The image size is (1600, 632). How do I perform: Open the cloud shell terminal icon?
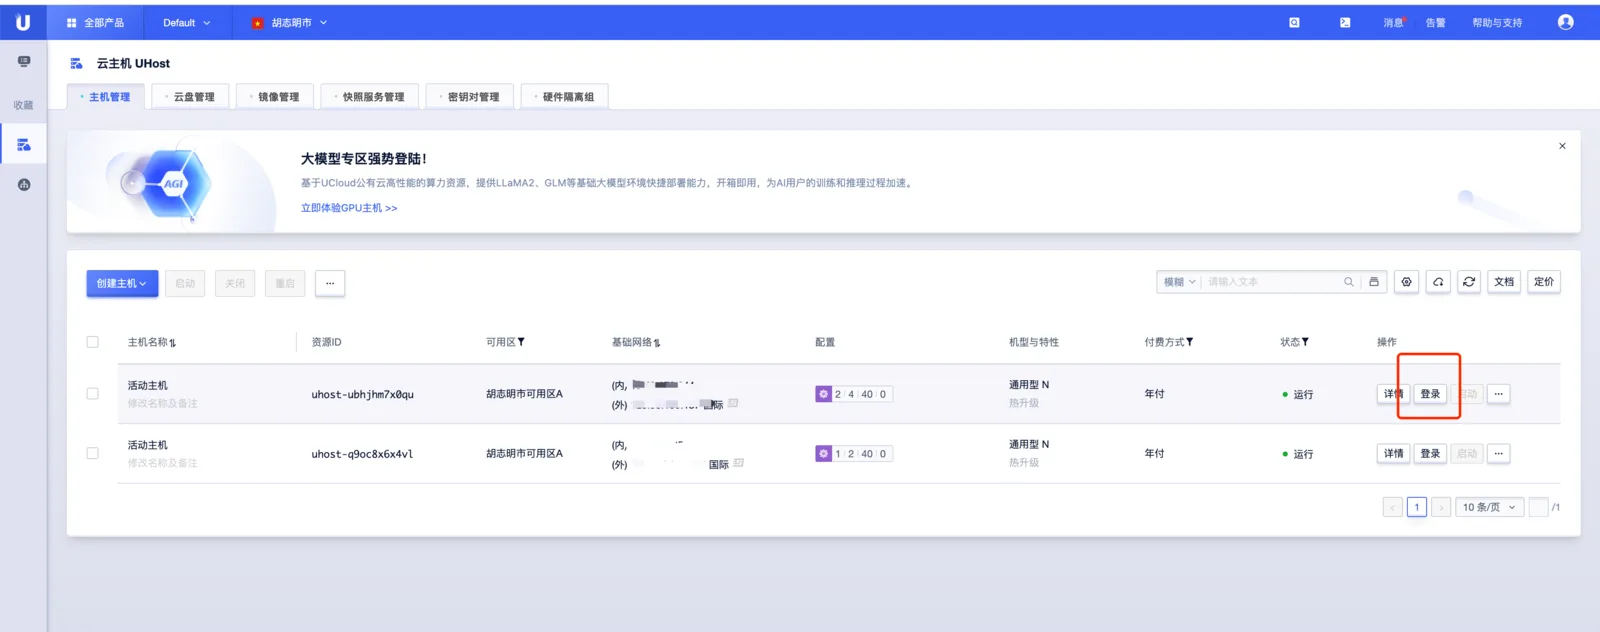[x=1345, y=22]
